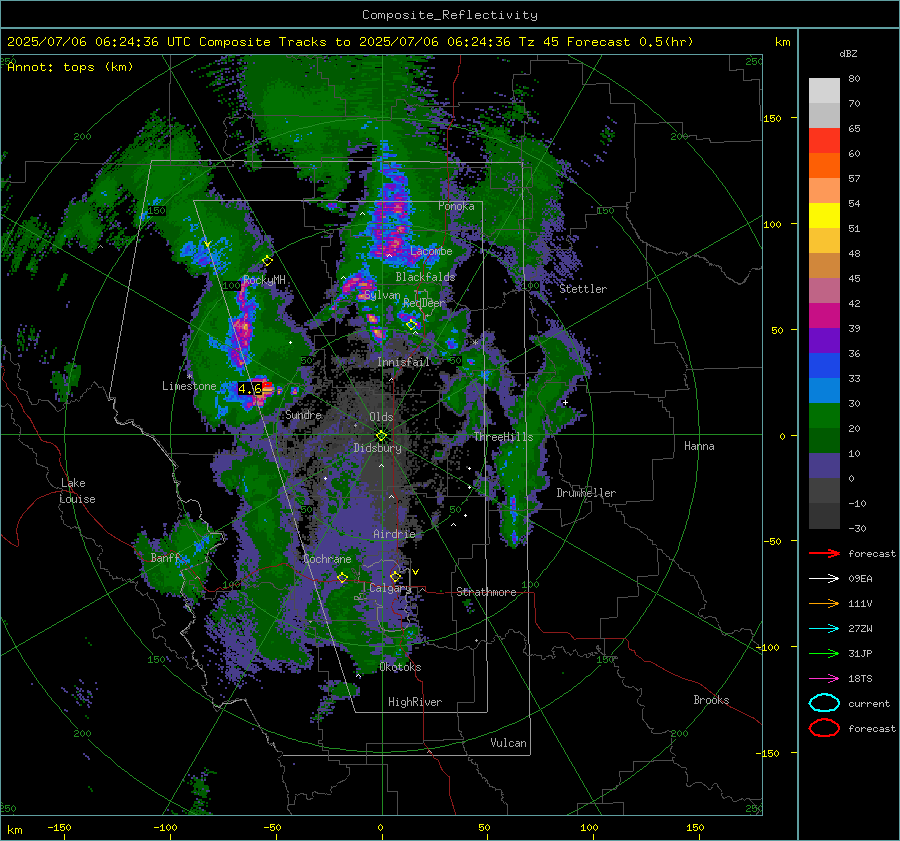Click the Lacombe city label
The image size is (900, 841).
click(431, 251)
